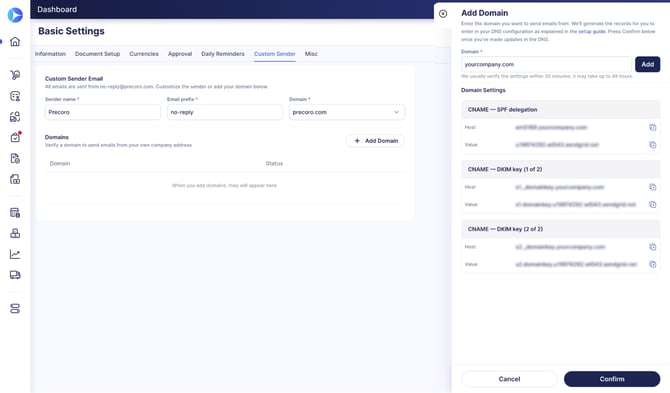
Task: Click the Domain column header in Domains table
Action: [x=60, y=164]
